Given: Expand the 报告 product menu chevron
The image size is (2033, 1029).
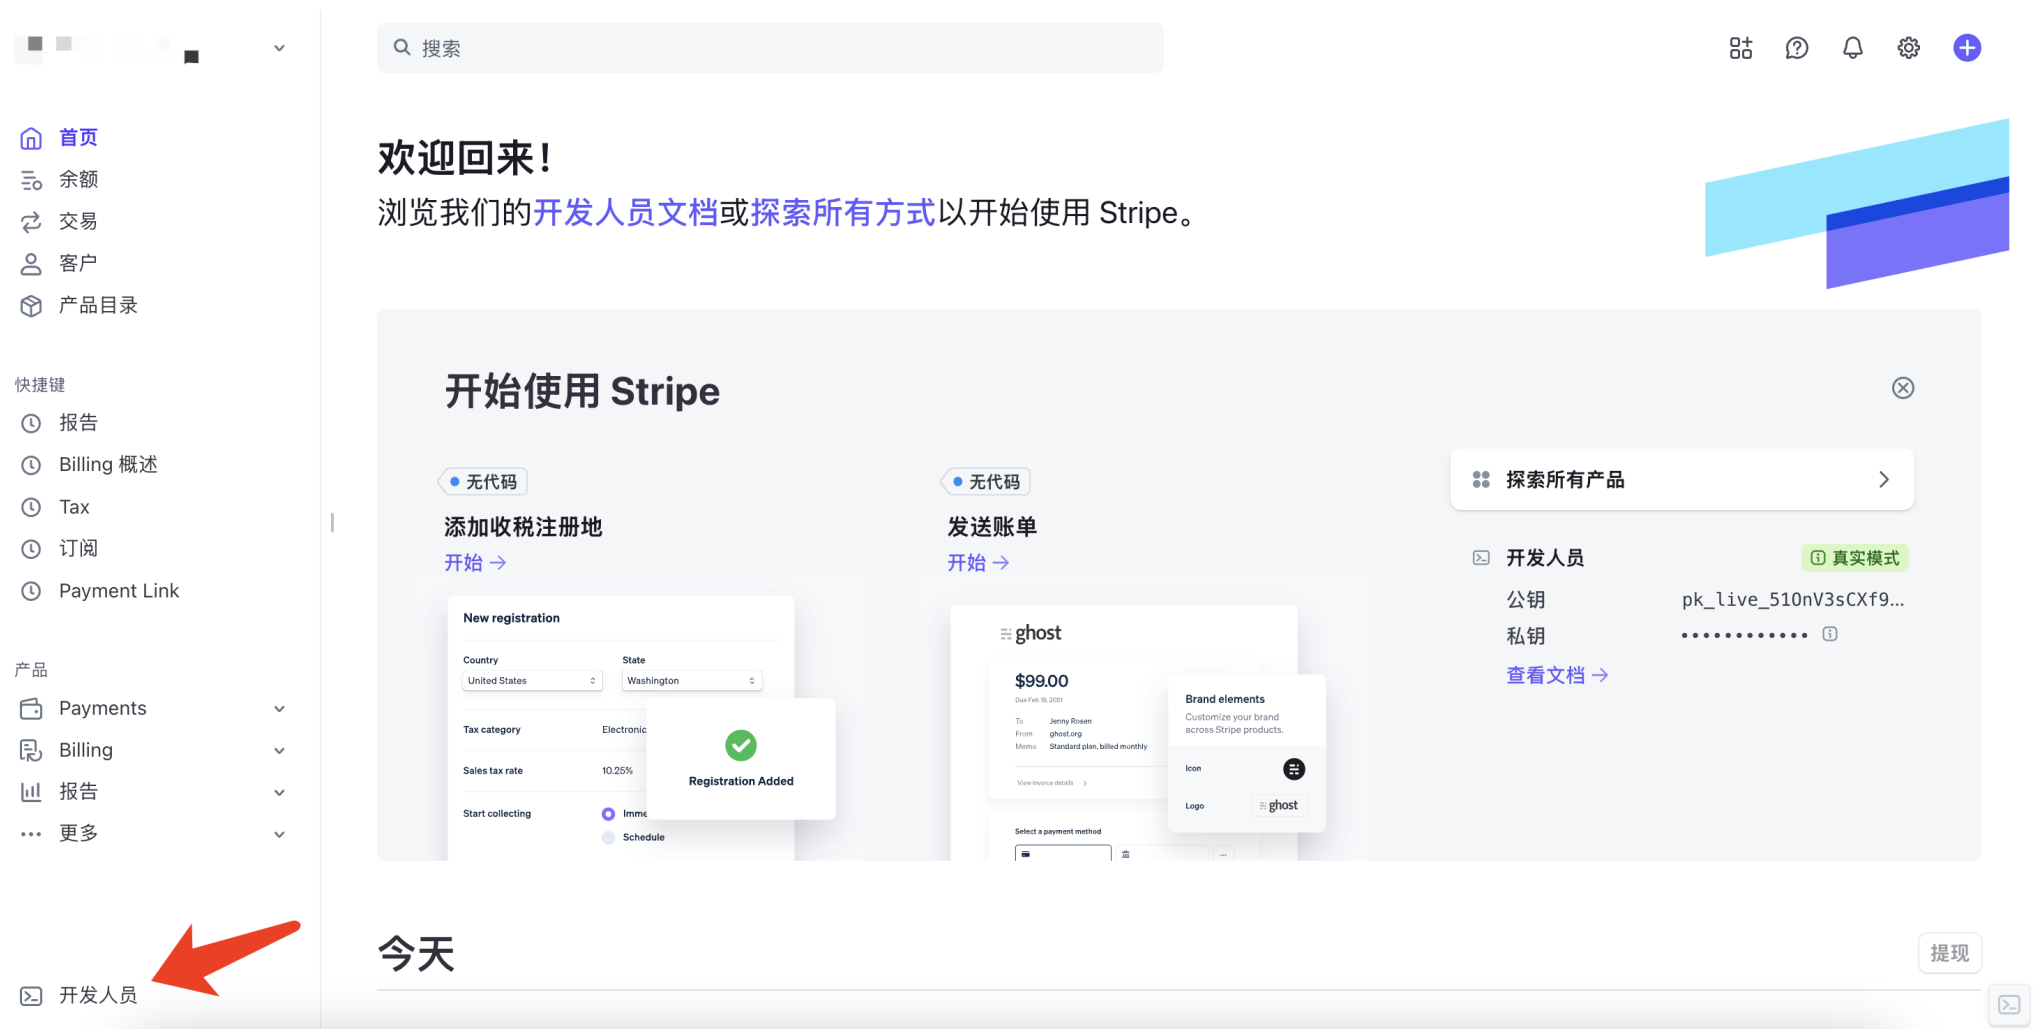Looking at the screenshot, I should 279,793.
